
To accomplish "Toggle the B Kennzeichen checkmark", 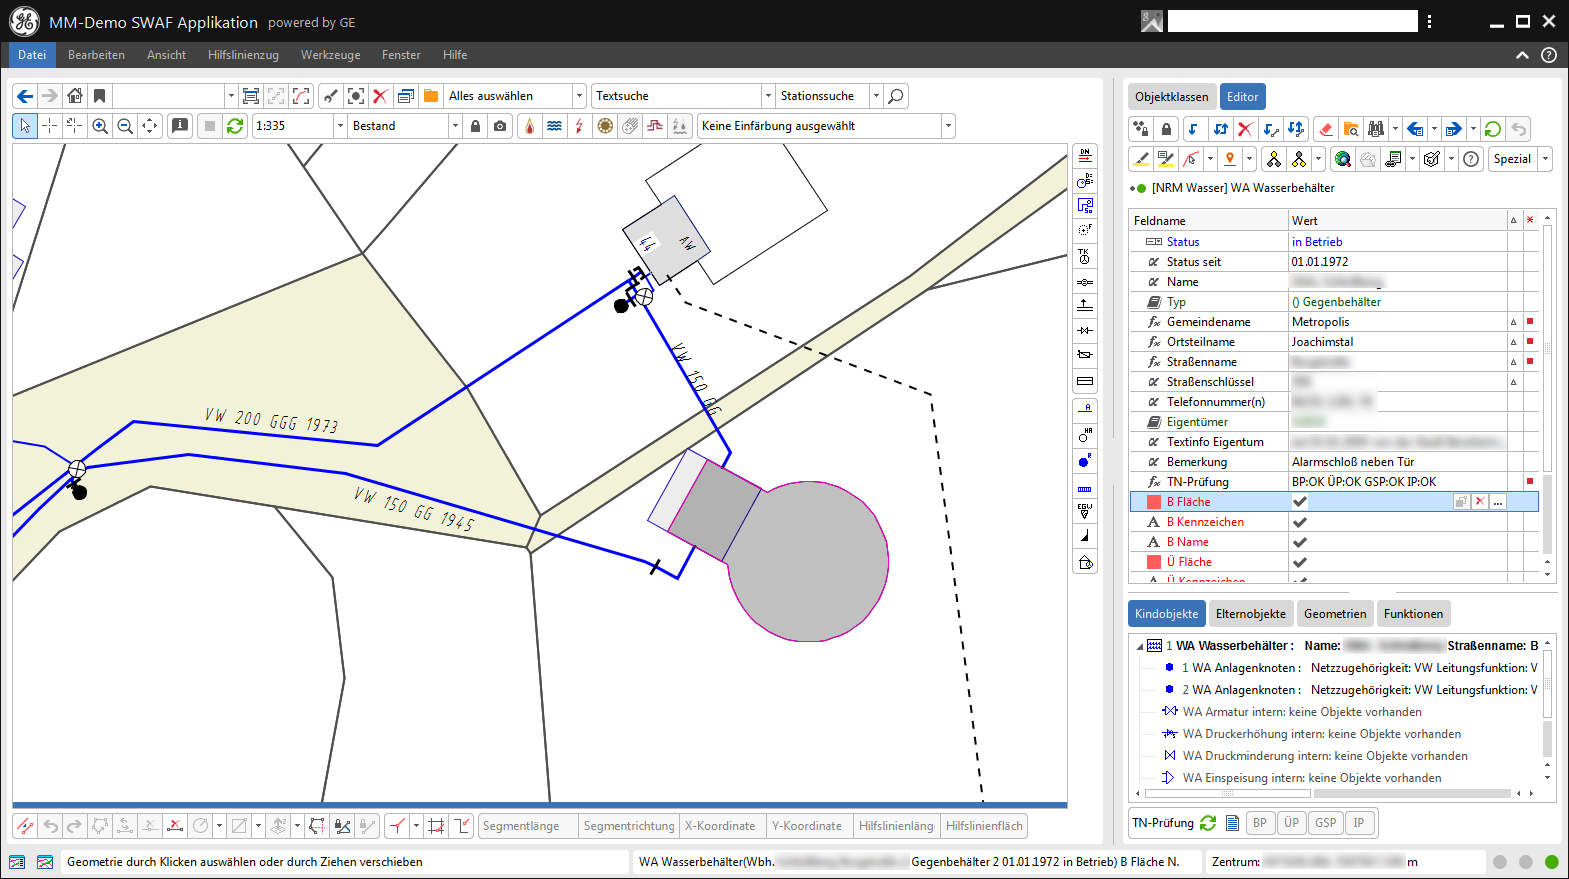I will 1300,522.
